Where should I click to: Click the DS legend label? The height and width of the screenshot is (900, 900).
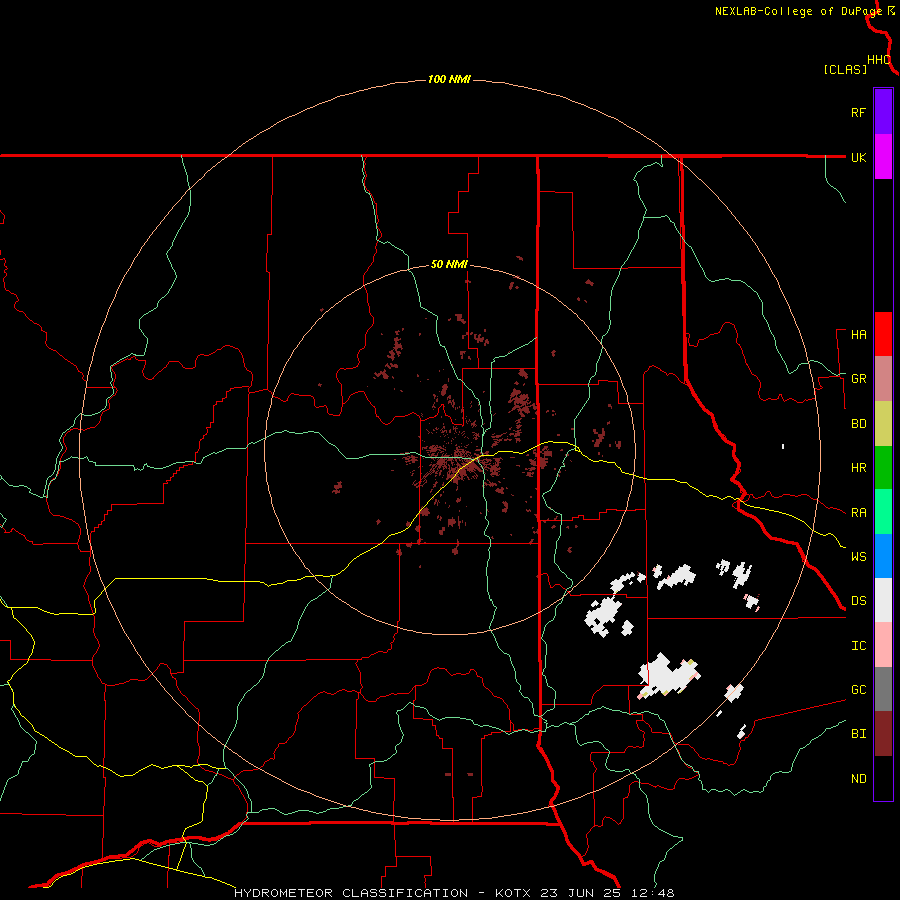858,601
